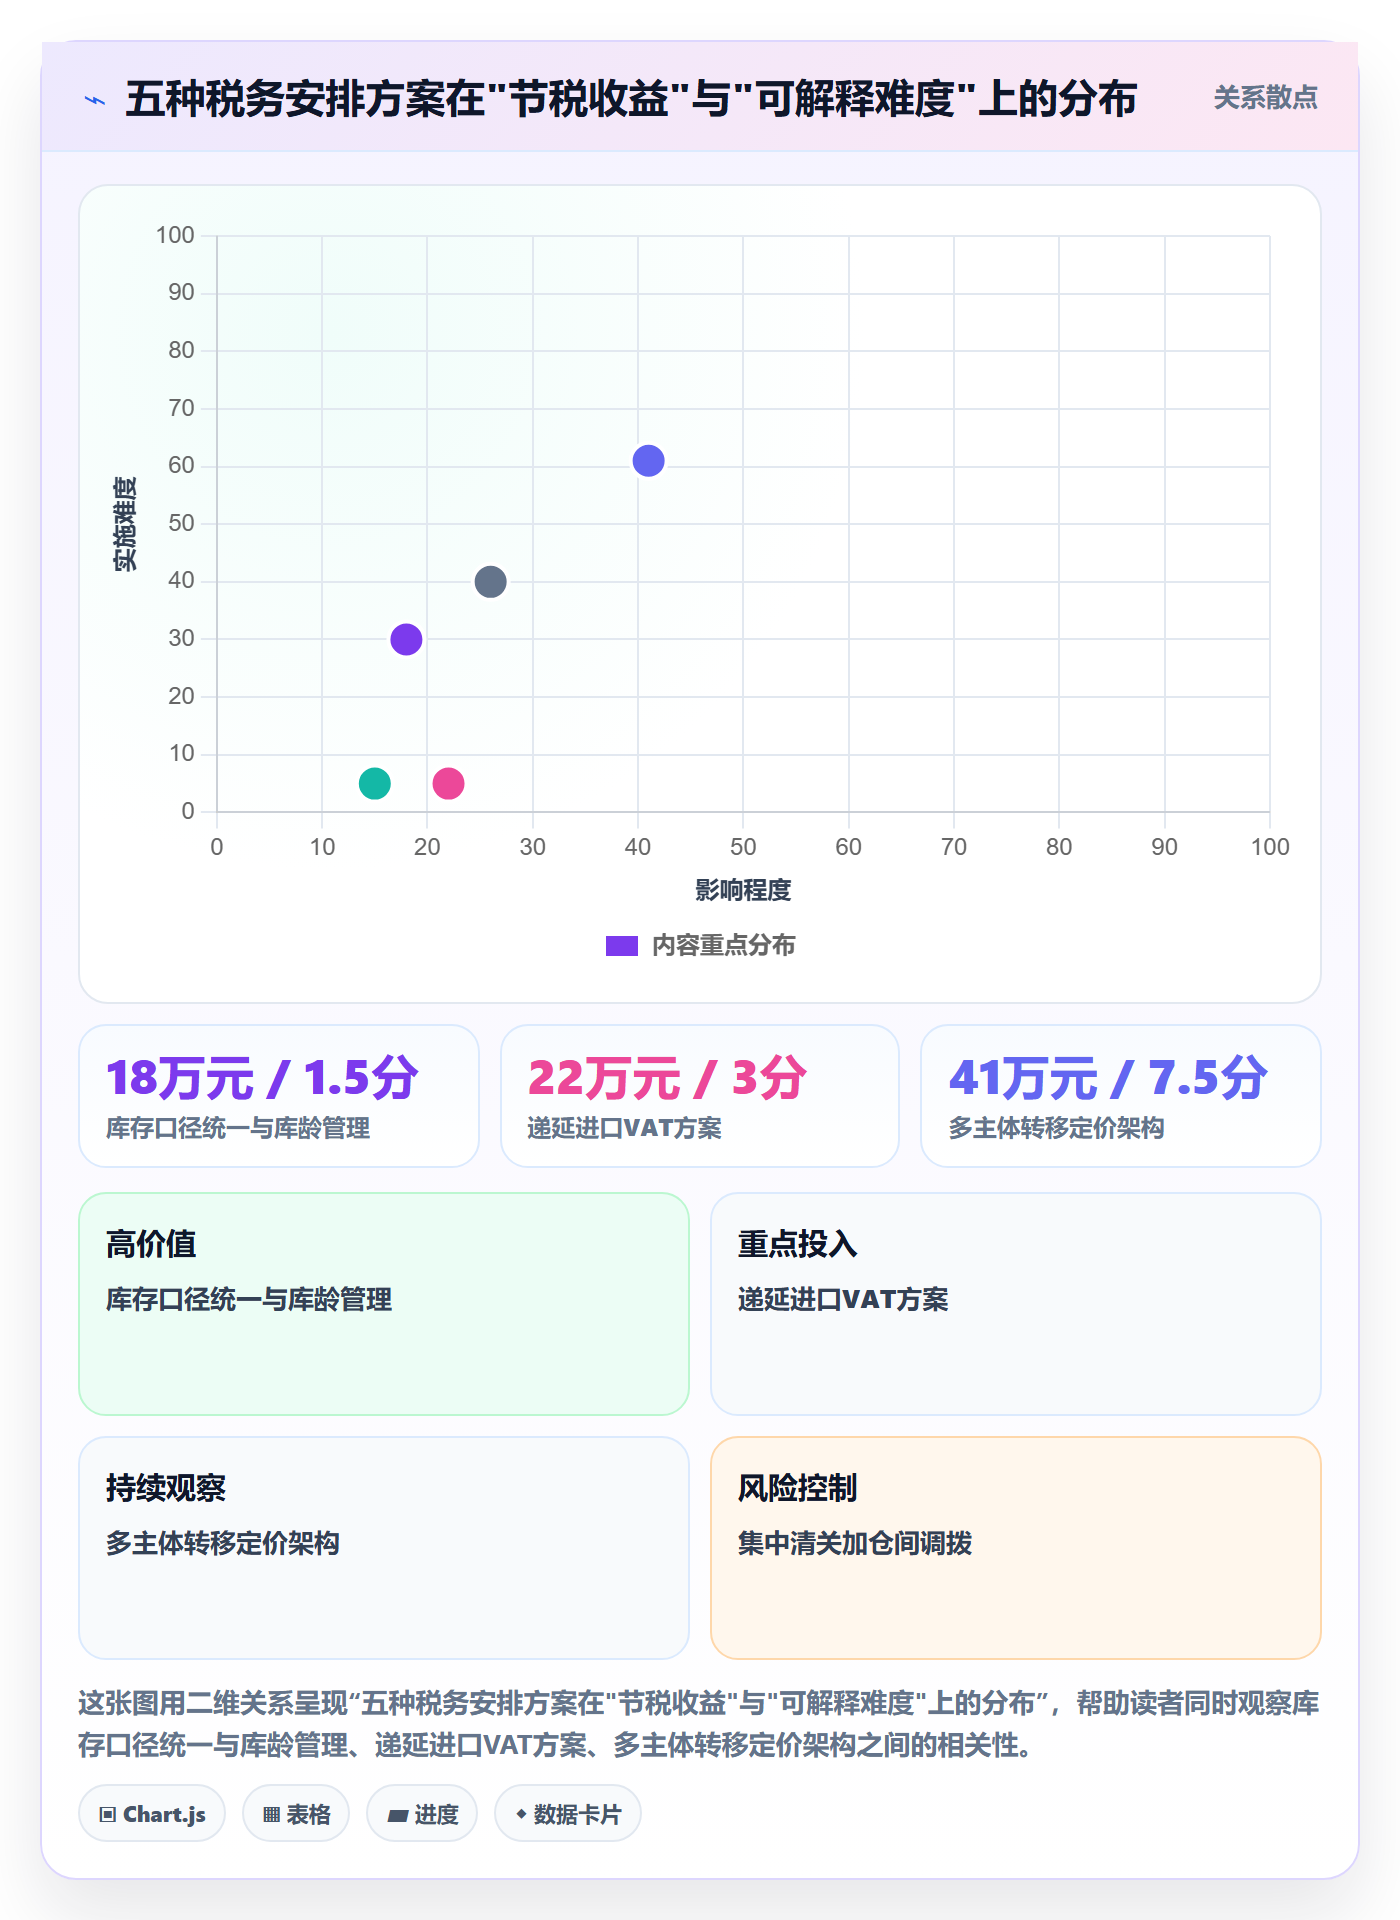Screen dimensions: 1400x1920
Task: Click the 进度 tag chip
Action: (x=422, y=1814)
